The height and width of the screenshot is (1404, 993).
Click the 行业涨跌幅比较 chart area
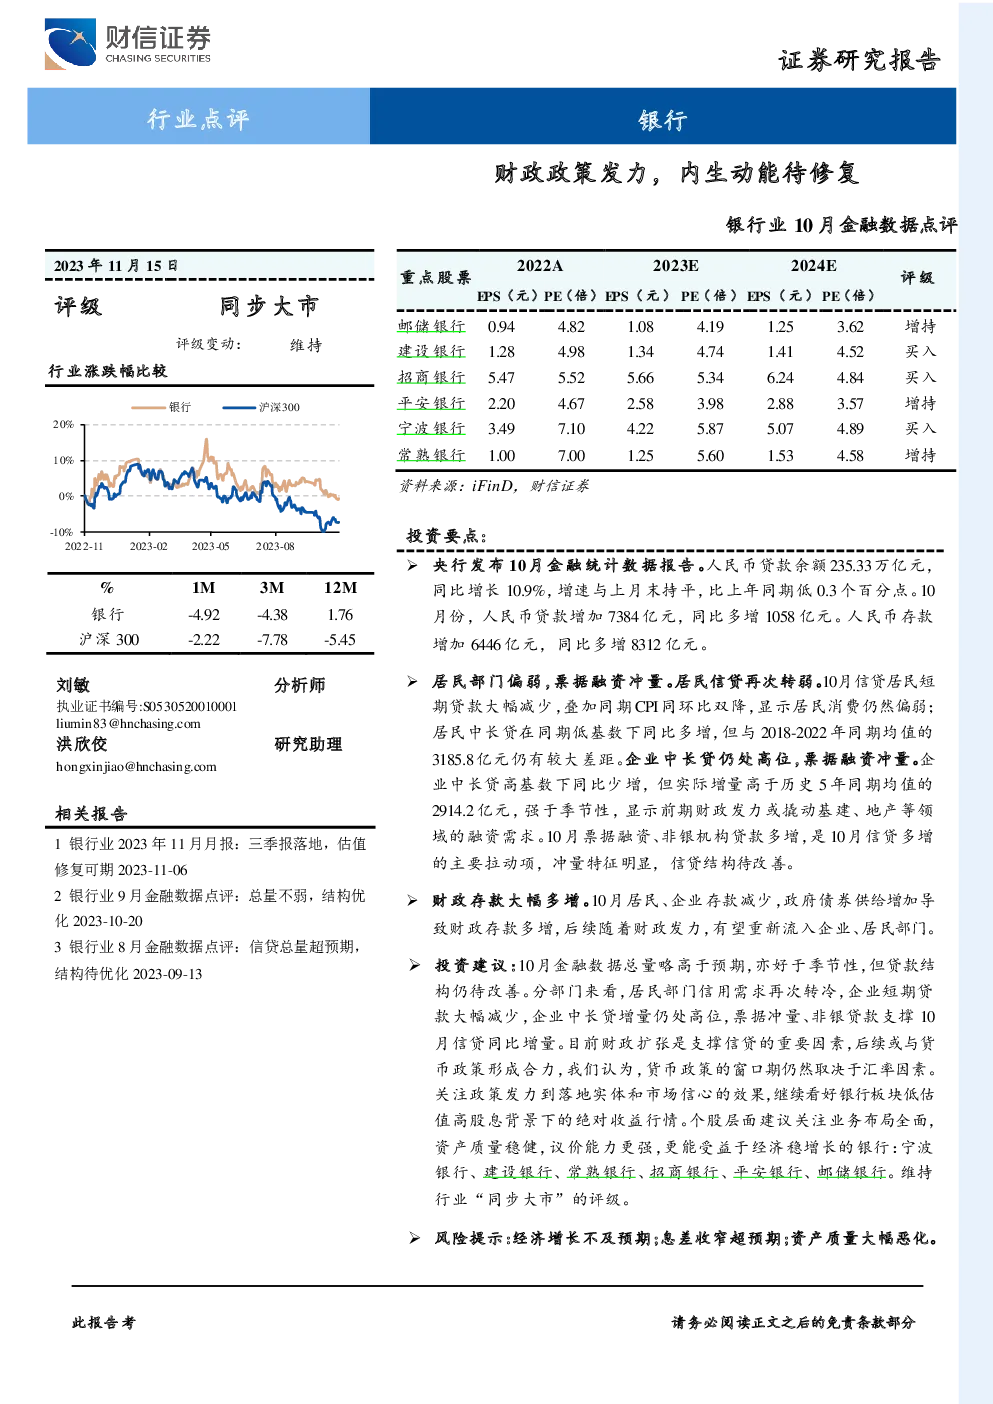pos(210,475)
